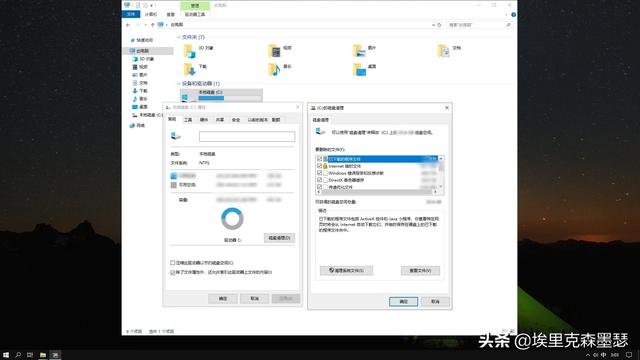The height and width of the screenshot is (360, 640).
Task: Click the up-arrow navigation icon in Explorer
Action: coord(153,25)
